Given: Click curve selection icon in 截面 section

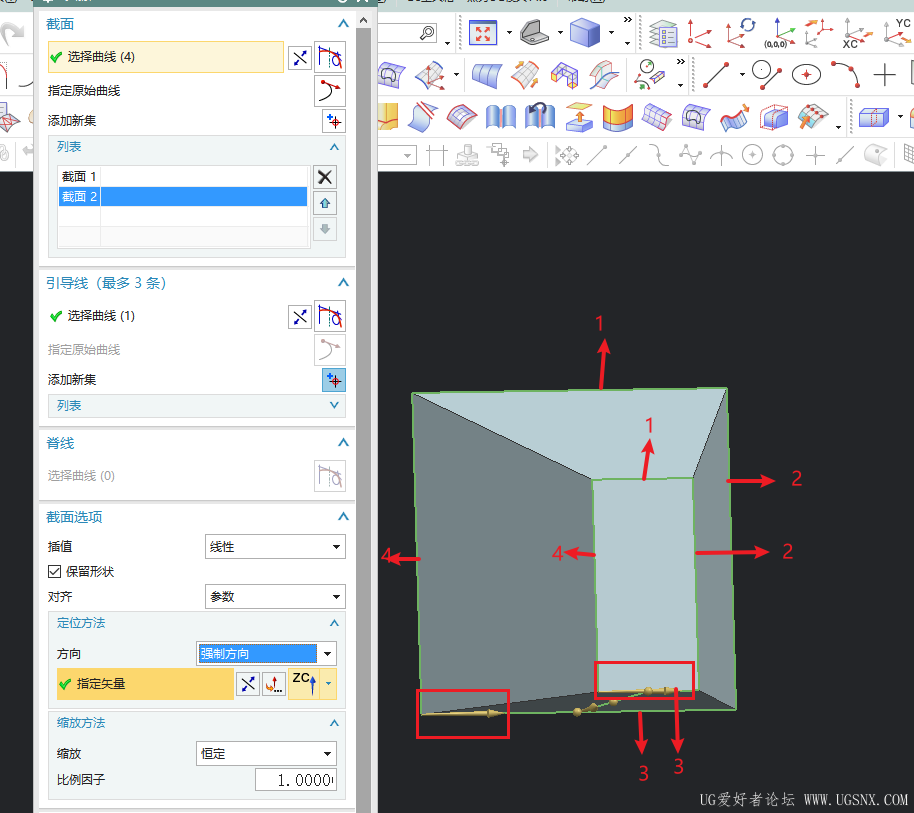Looking at the screenshot, I should click(x=330, y=57).
